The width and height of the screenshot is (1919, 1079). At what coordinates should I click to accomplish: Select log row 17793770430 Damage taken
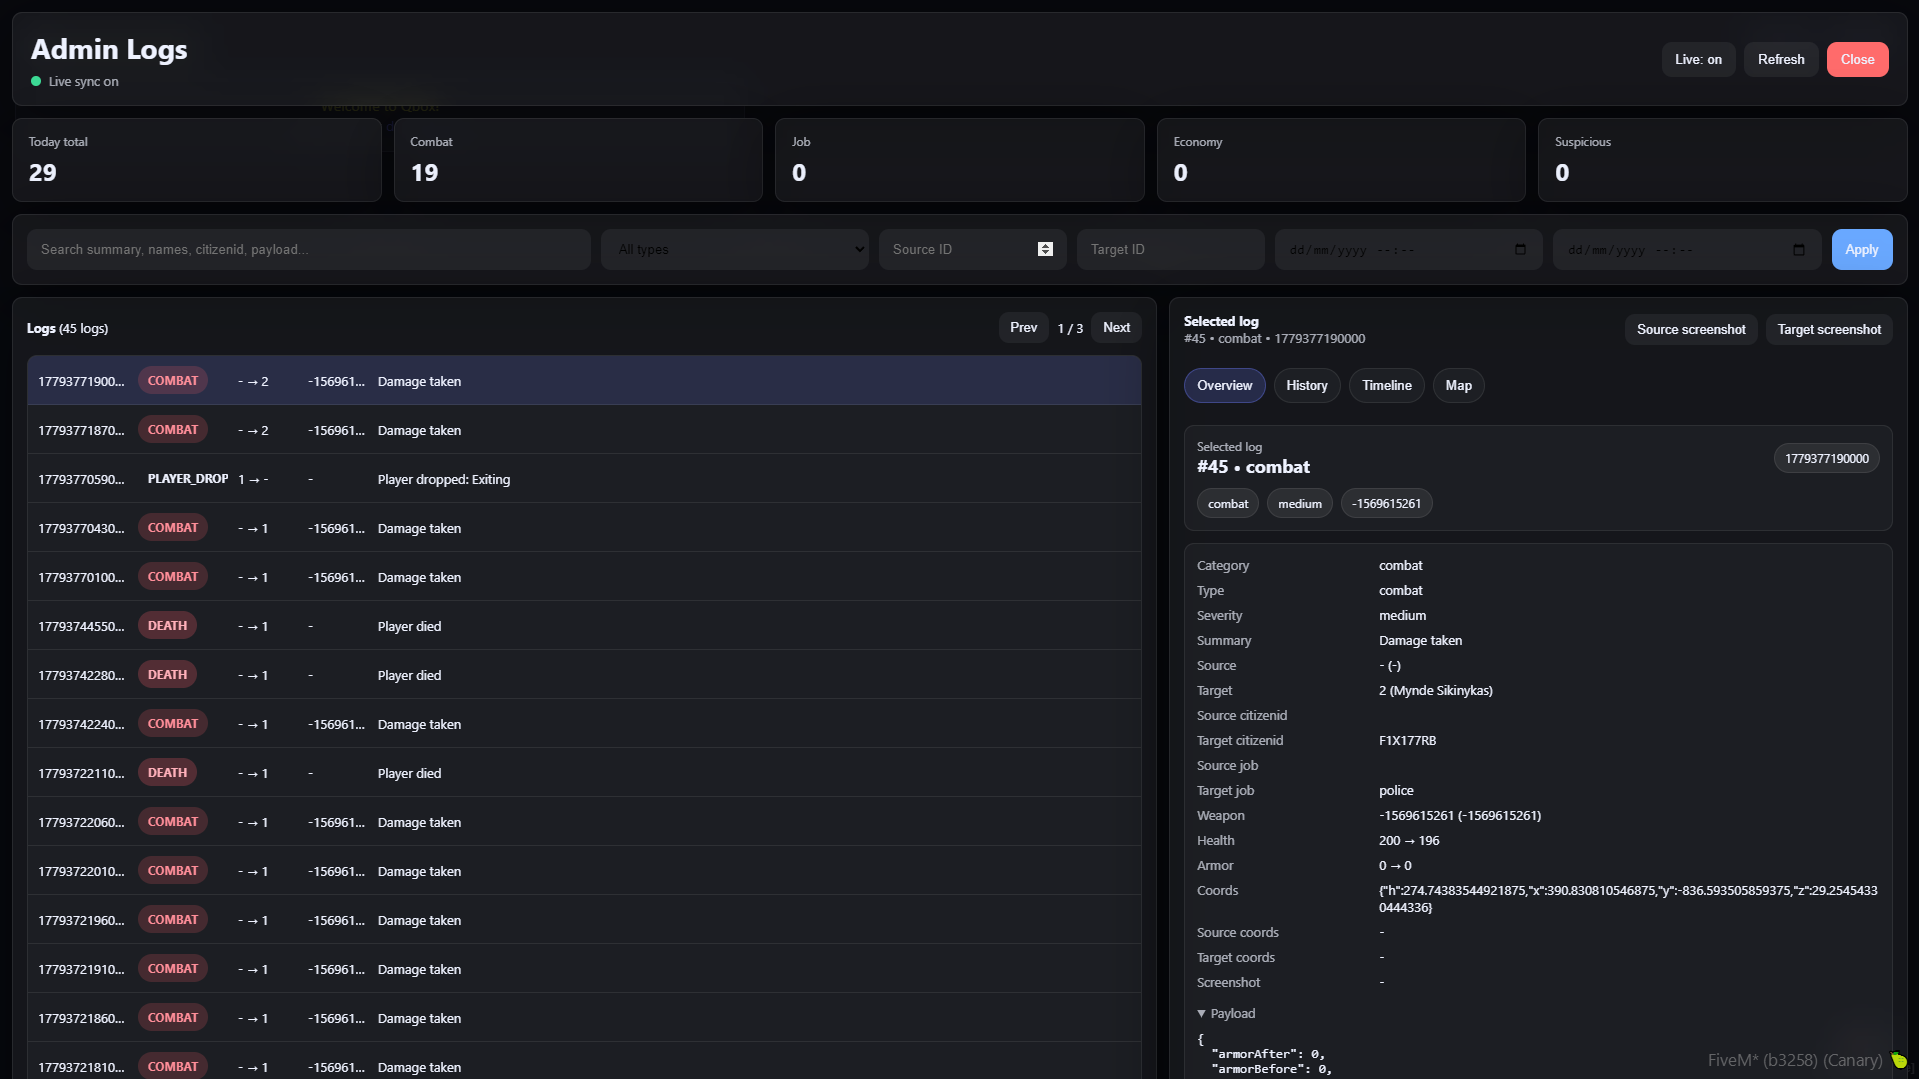point(584,527)
